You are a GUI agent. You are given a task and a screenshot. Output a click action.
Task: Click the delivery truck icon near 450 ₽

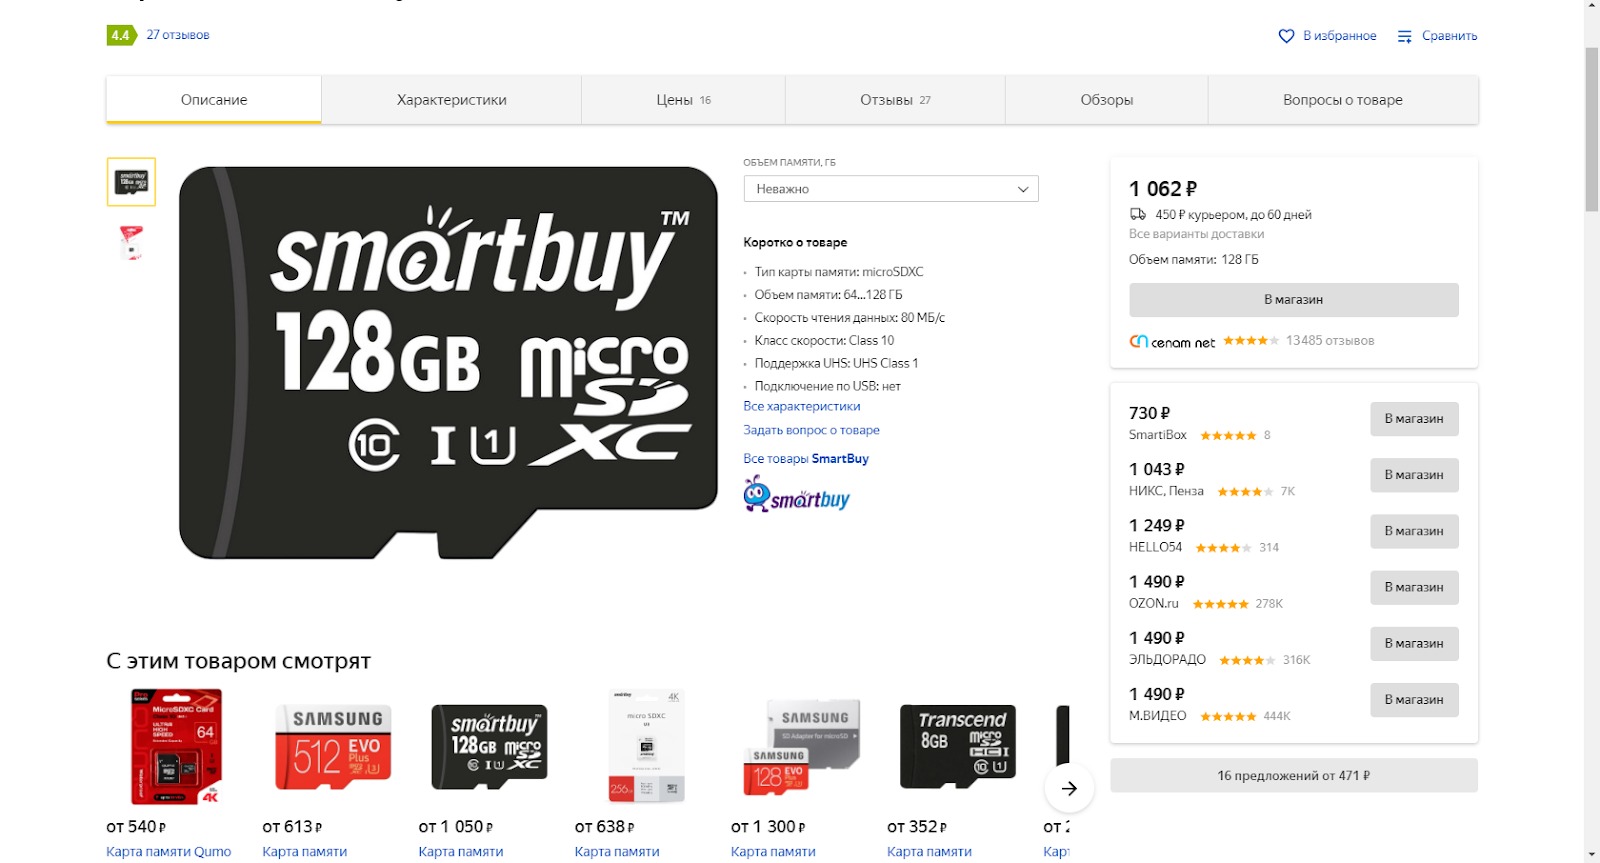1138,214
